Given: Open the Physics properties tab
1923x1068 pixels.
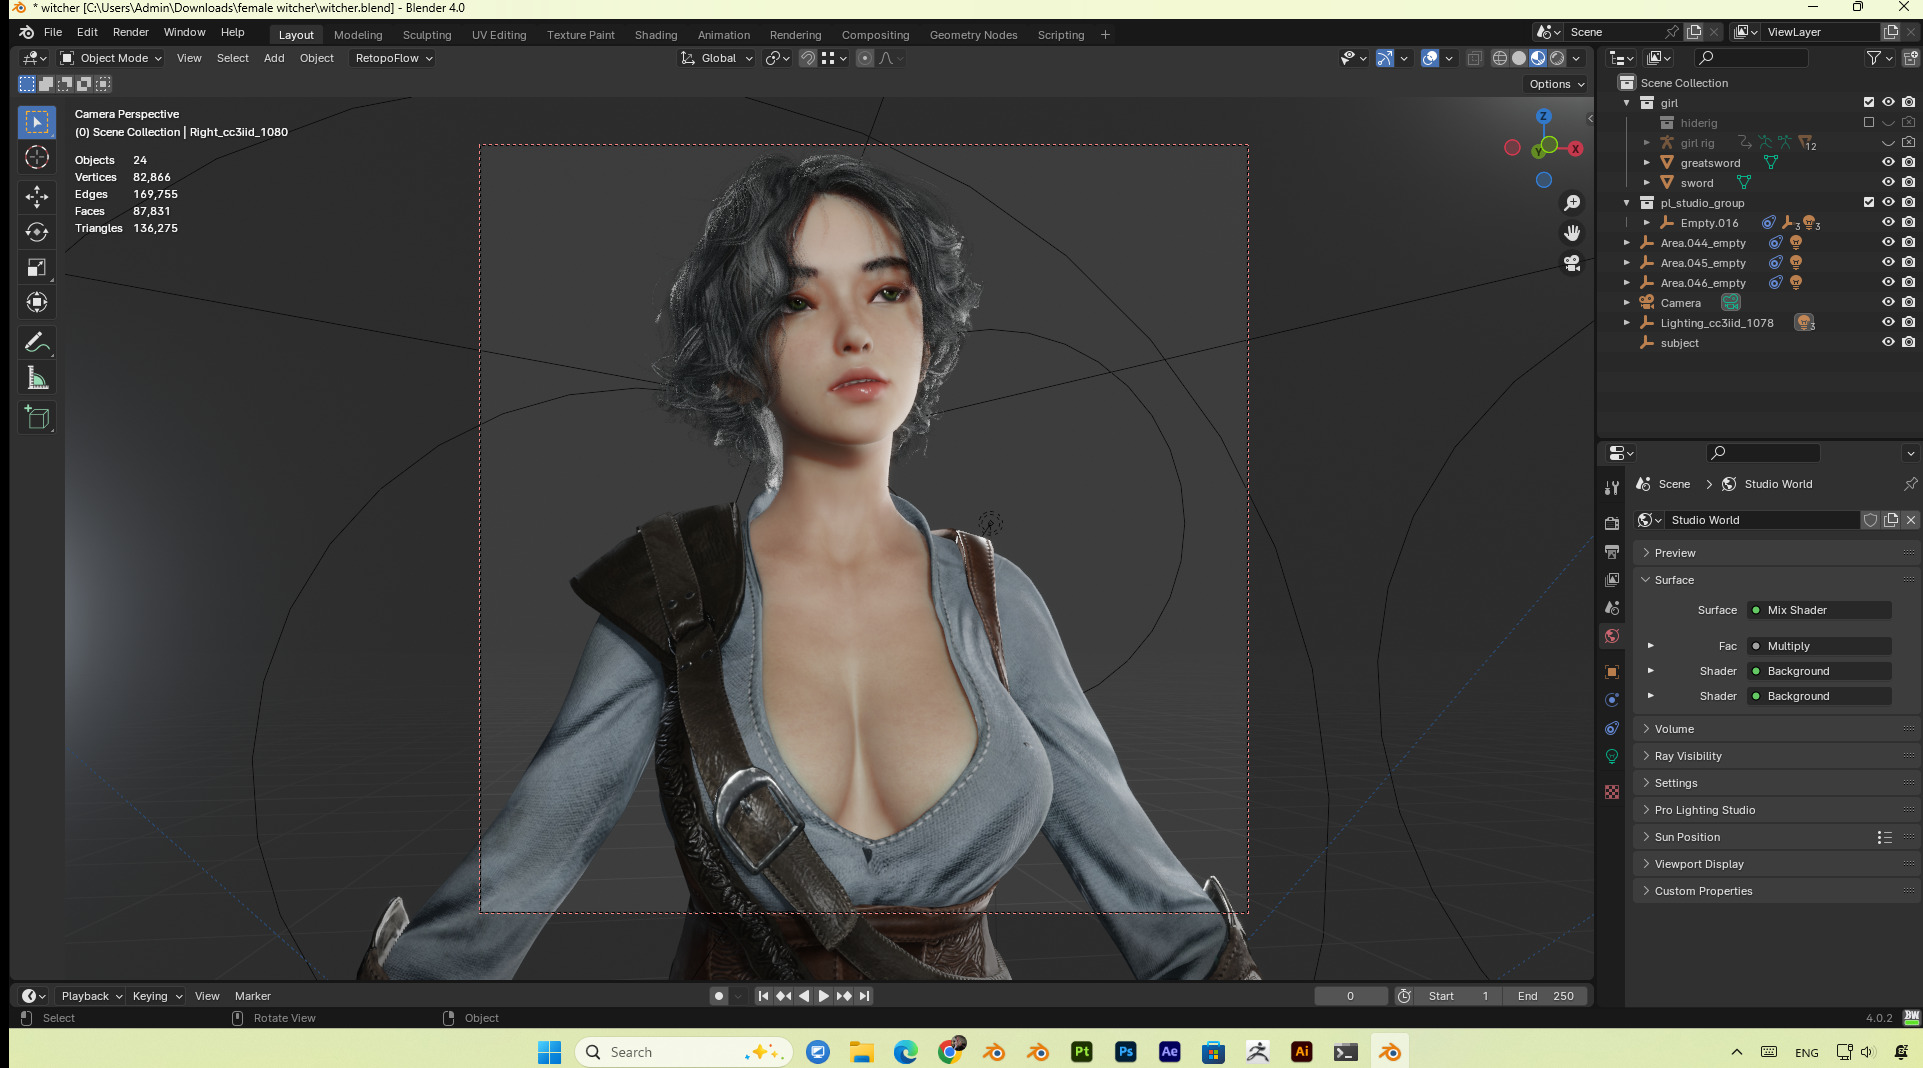Looking at the screenshot, I should point(1611,700).
